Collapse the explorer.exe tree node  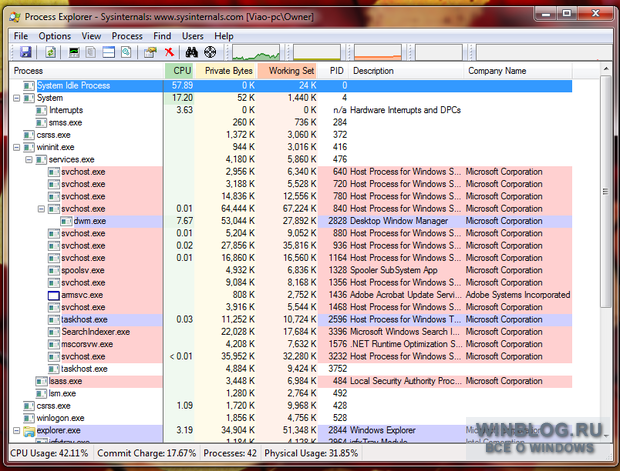click(x=16, y=430)
